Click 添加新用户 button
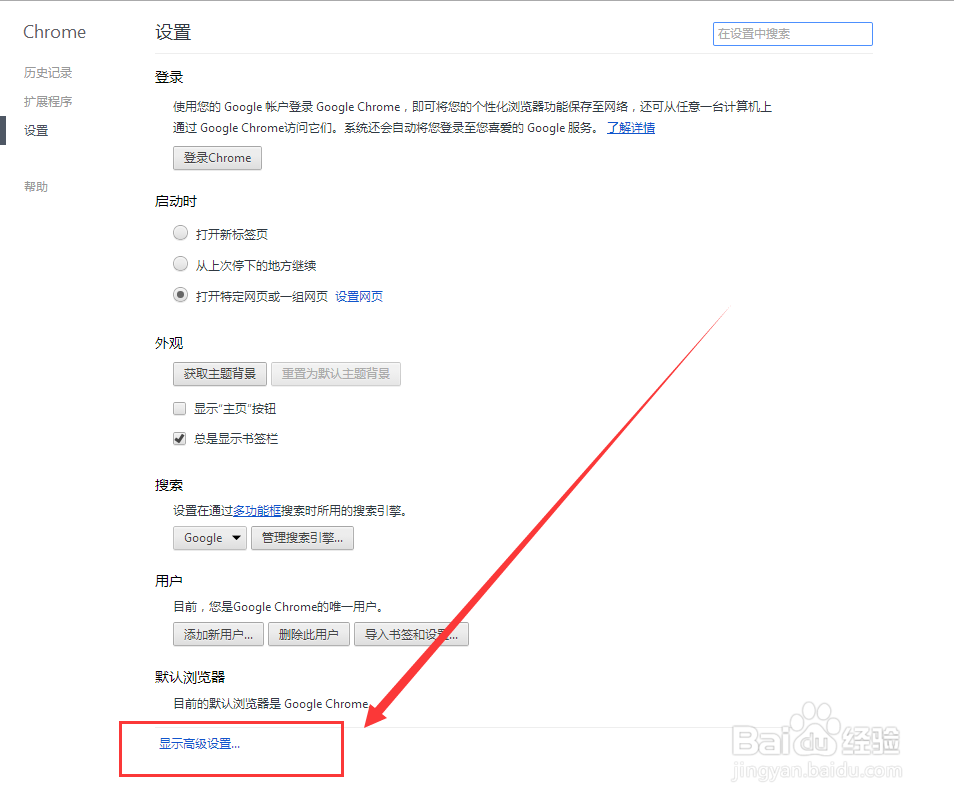The image size is (954, 804). click(x=217, y=633)
